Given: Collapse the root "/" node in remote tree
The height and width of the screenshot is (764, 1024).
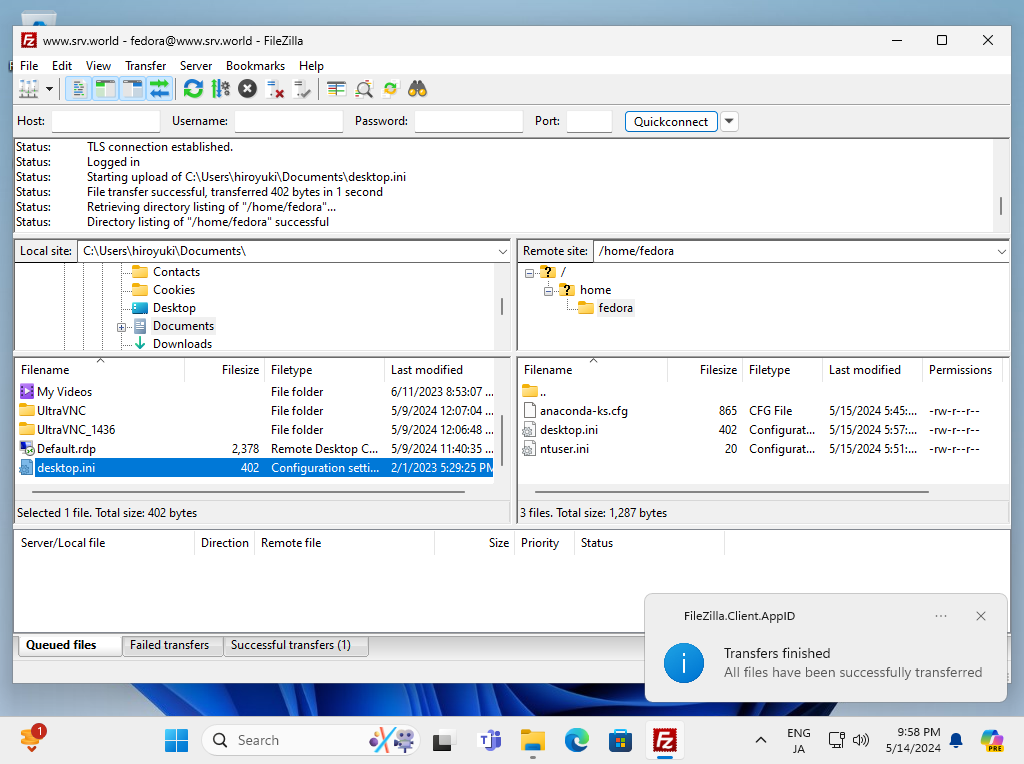Looking at the screenshot, I should 530,273.
